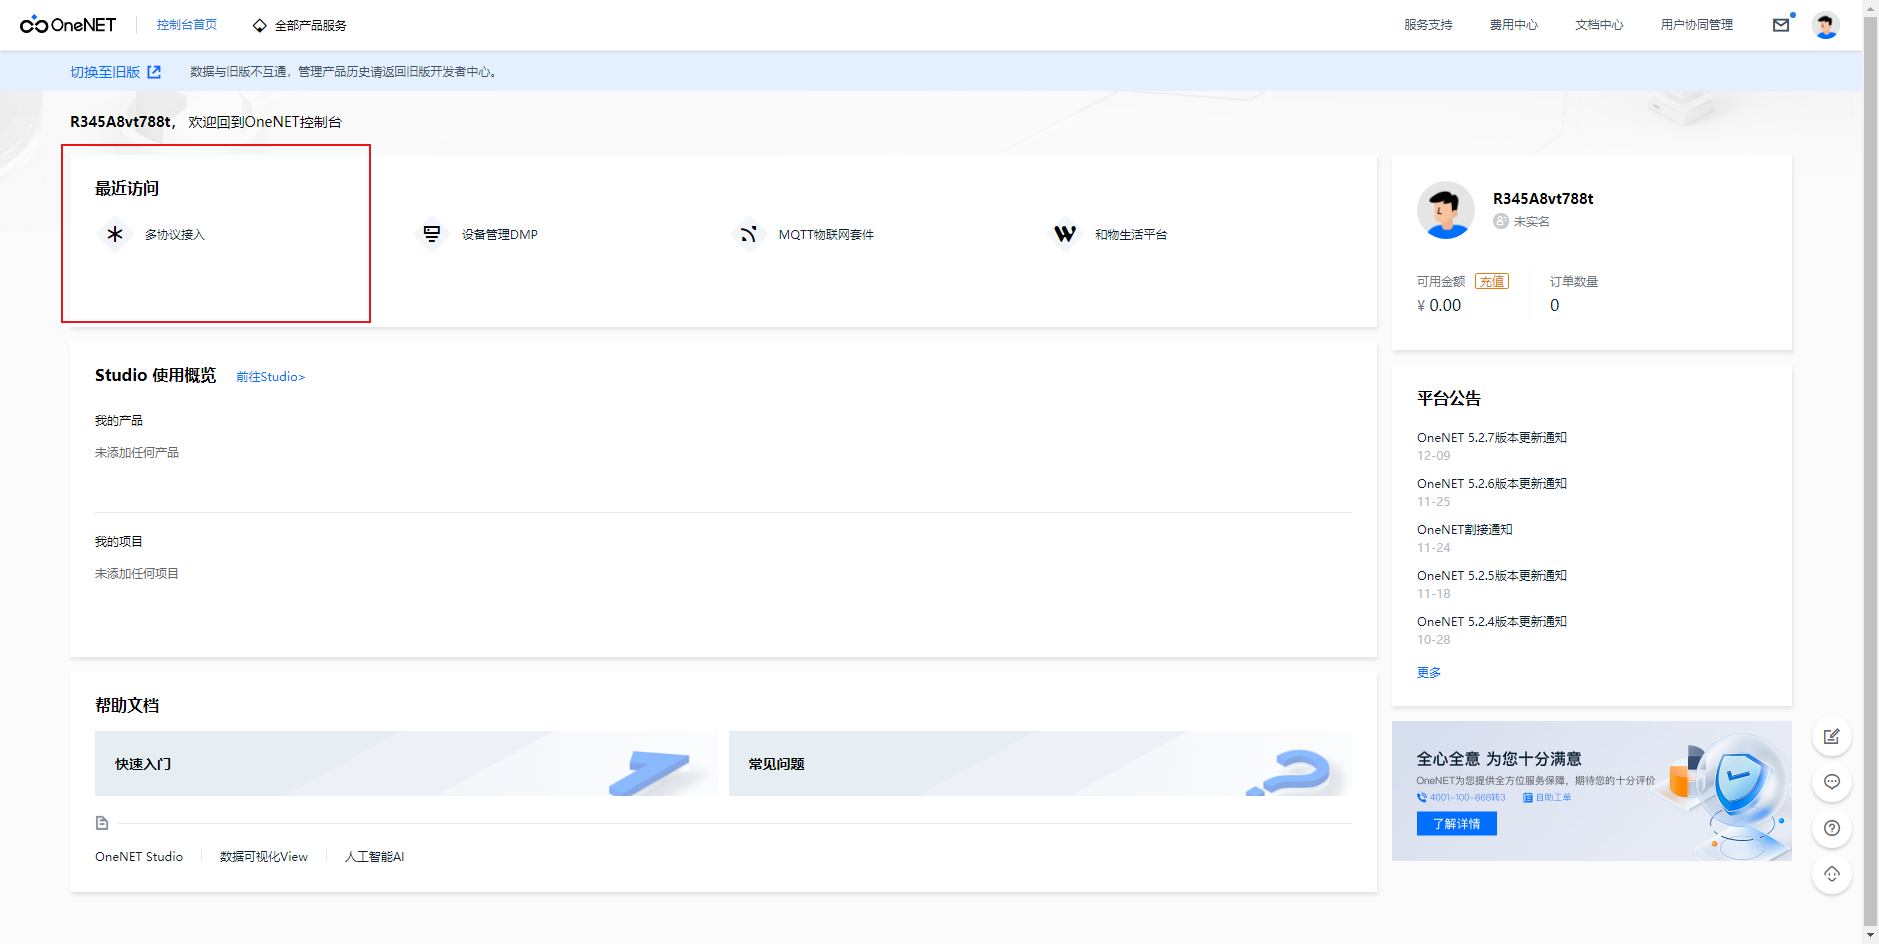Viewport: 1879px width, 944px height.
Task: Select the 人工智能AI docs tab
Action: pyautogui.click(x=375, y=857)
